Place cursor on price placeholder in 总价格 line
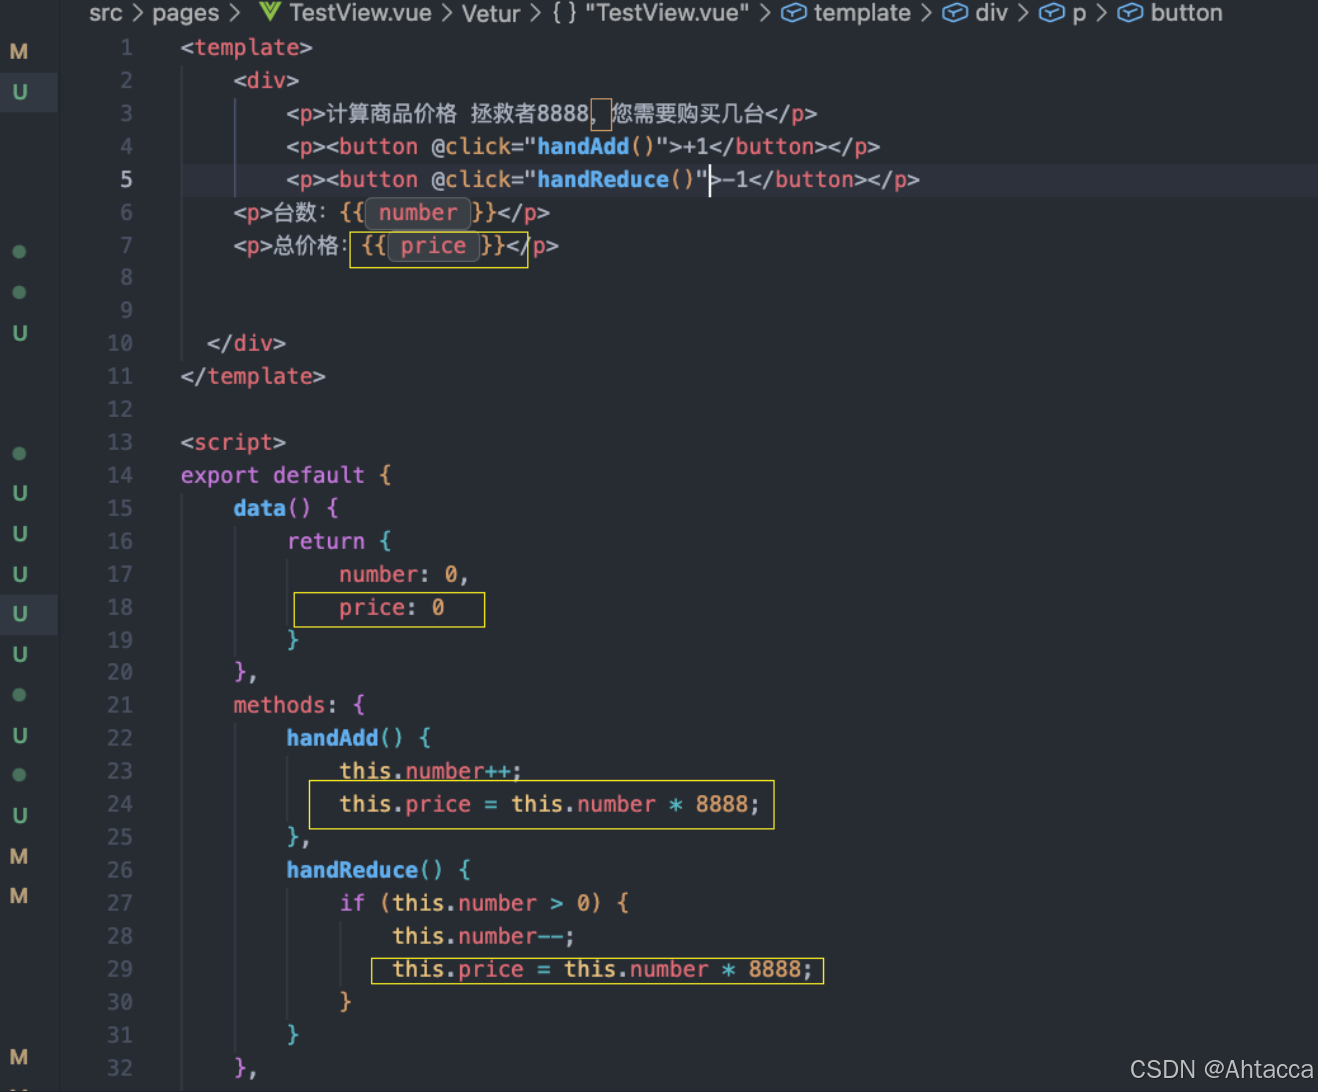Image resolution: width=1318 pixels, height=1092 pixels. click(433, 246)
